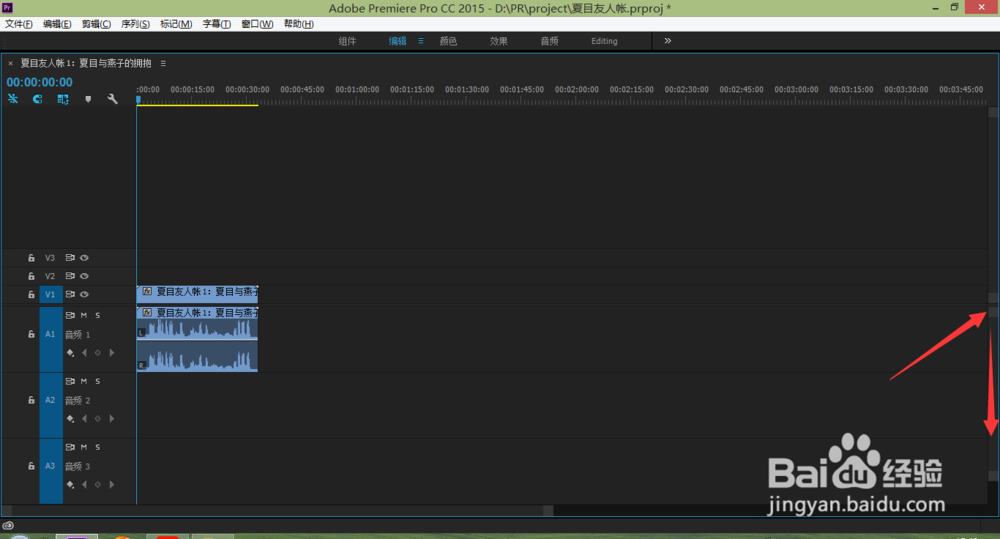Open sequence panel menu beside title

tap(163, 63)
